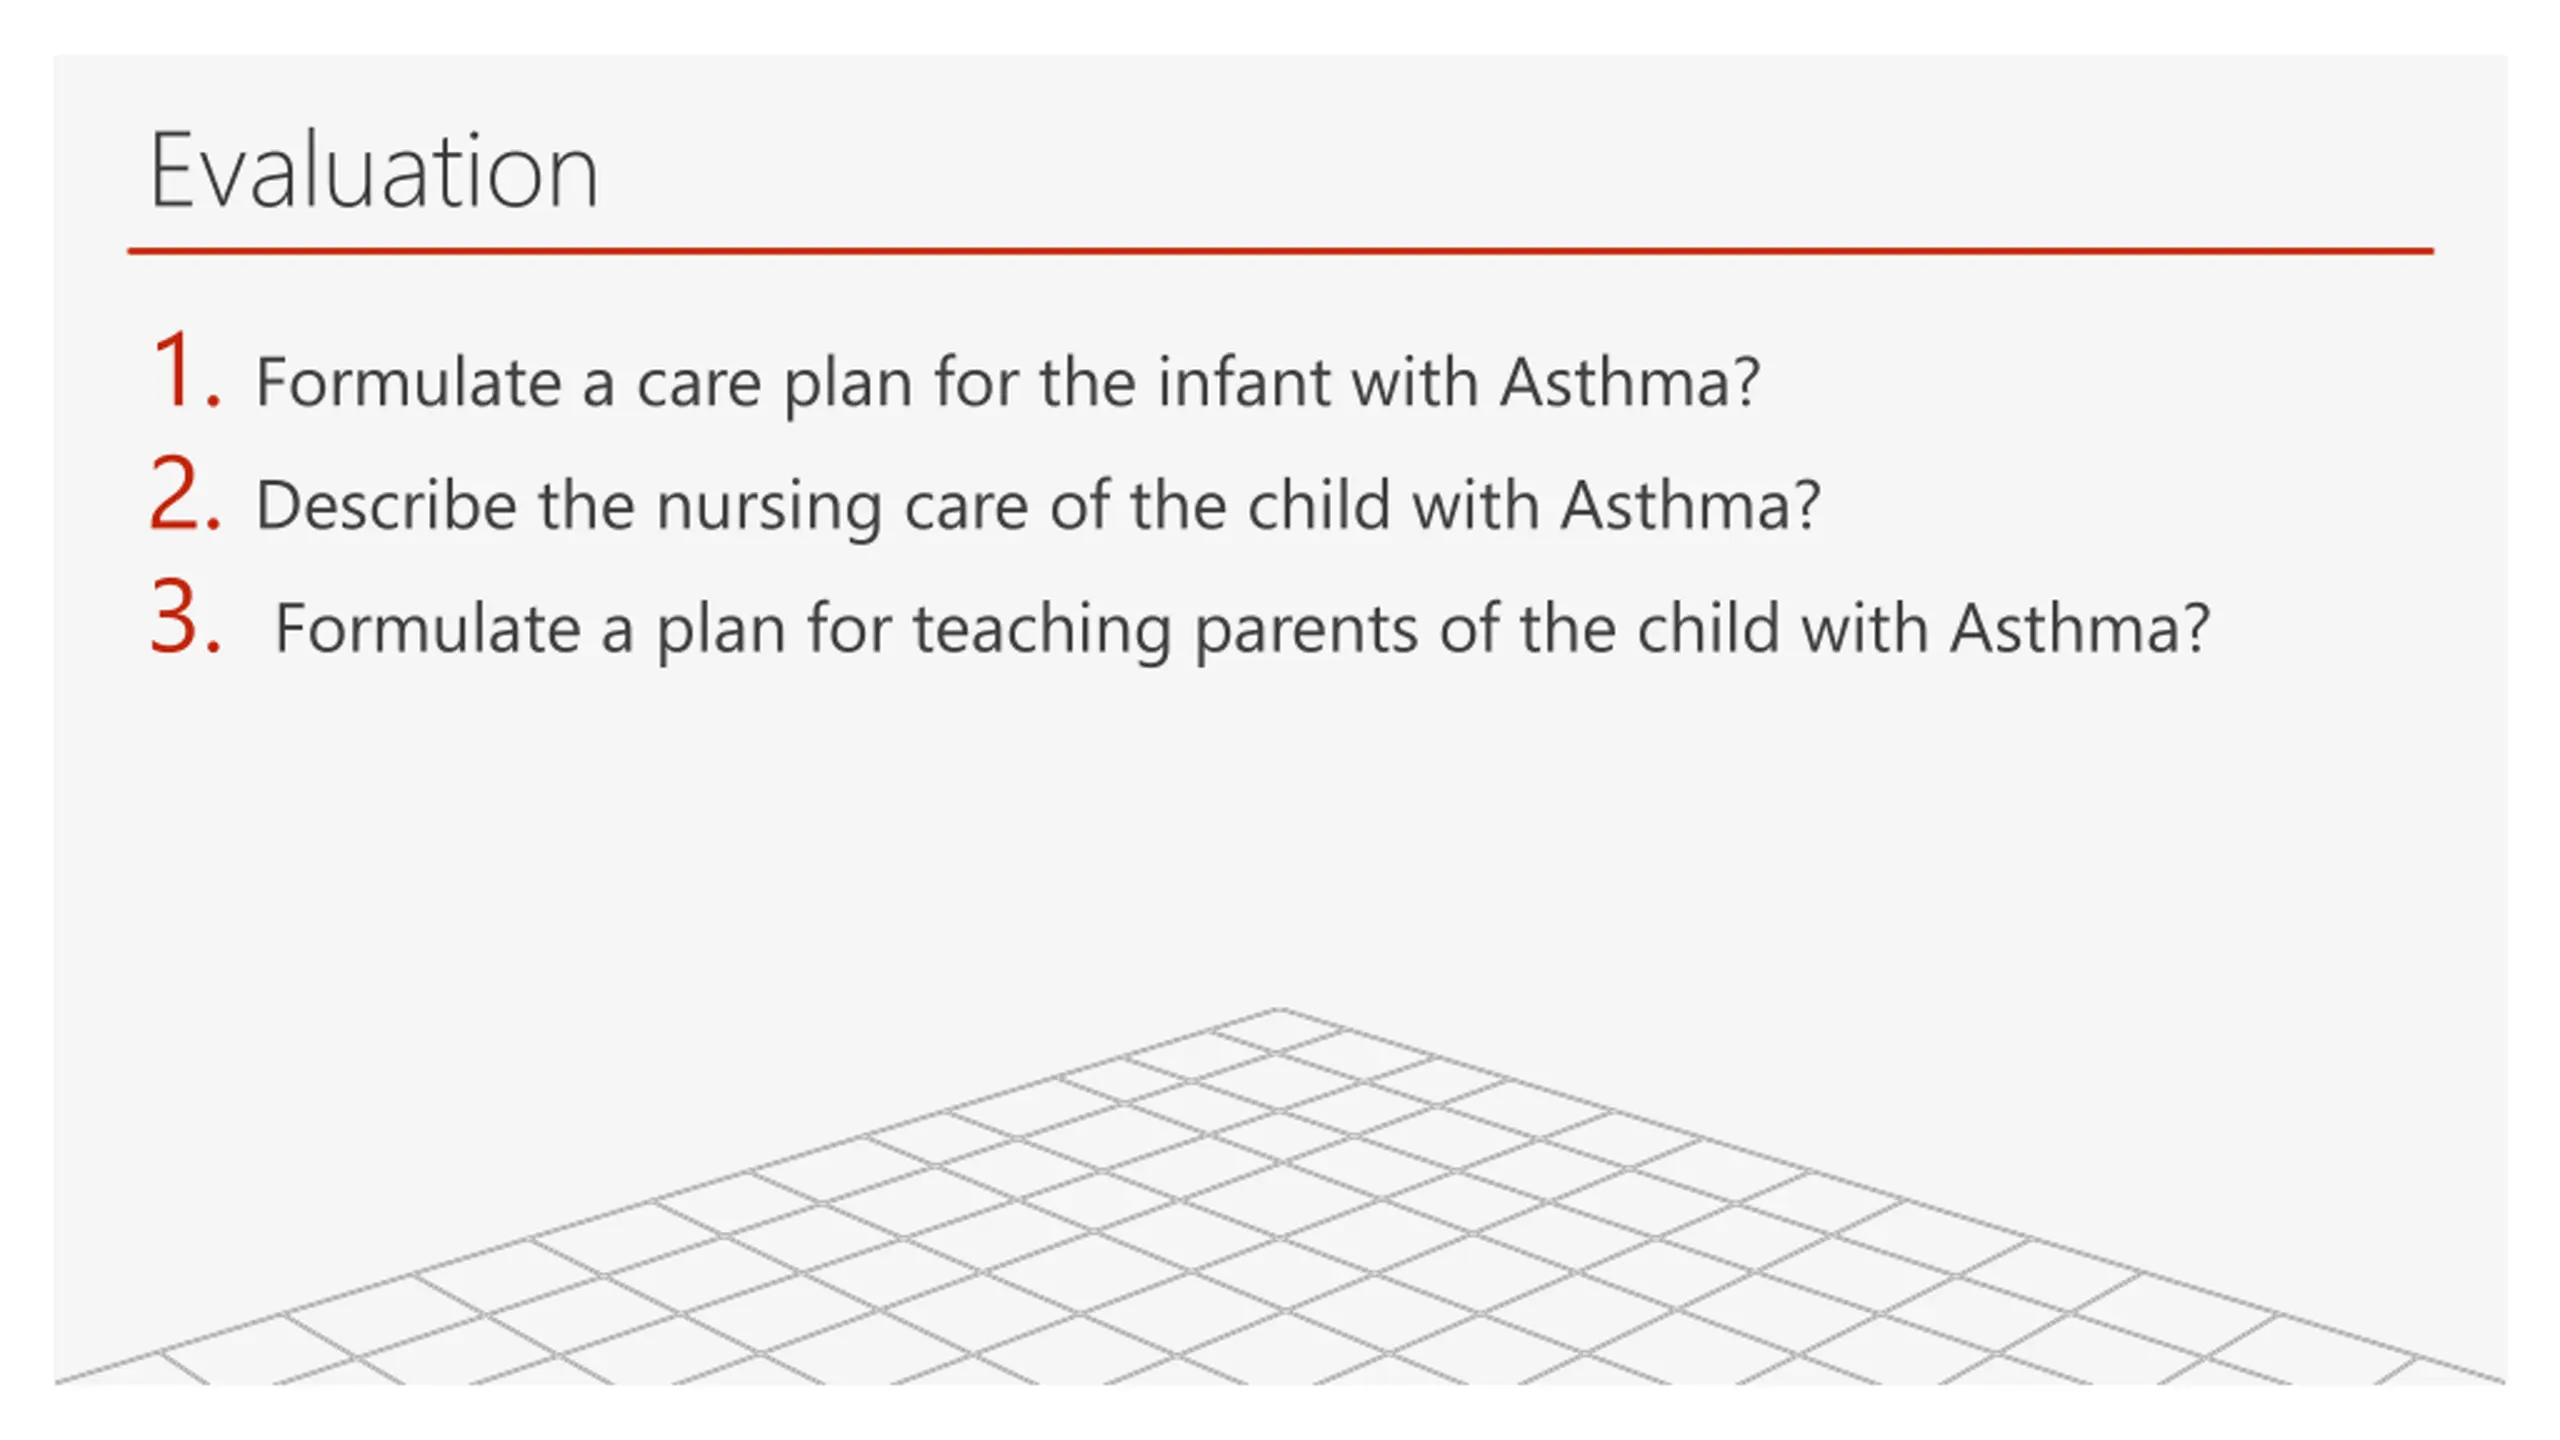Screen dimensions: 2560x1440
Task: Click "nursing care" in the second question
Action: 842,508
